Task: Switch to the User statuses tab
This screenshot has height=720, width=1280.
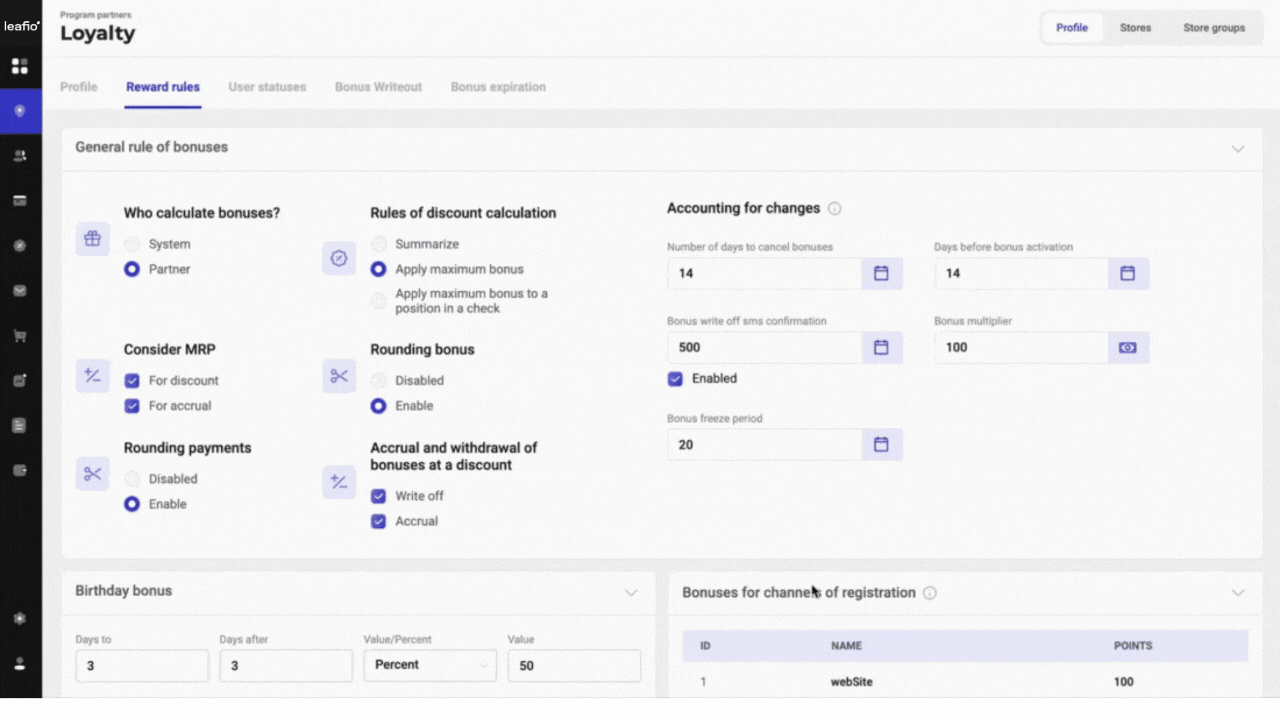Action: point(267,87)
